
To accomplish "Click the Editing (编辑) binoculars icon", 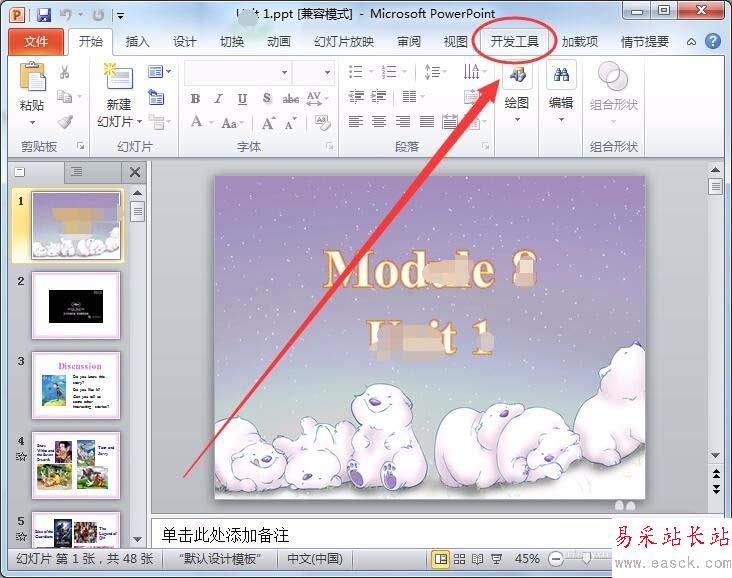I will tap(561, 75).
